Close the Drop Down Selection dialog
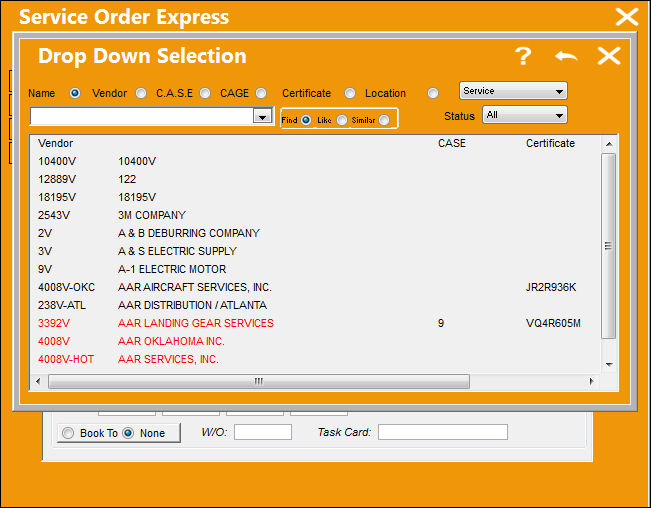The height and width of the screenshot is (508, 651). click(609, 56)
